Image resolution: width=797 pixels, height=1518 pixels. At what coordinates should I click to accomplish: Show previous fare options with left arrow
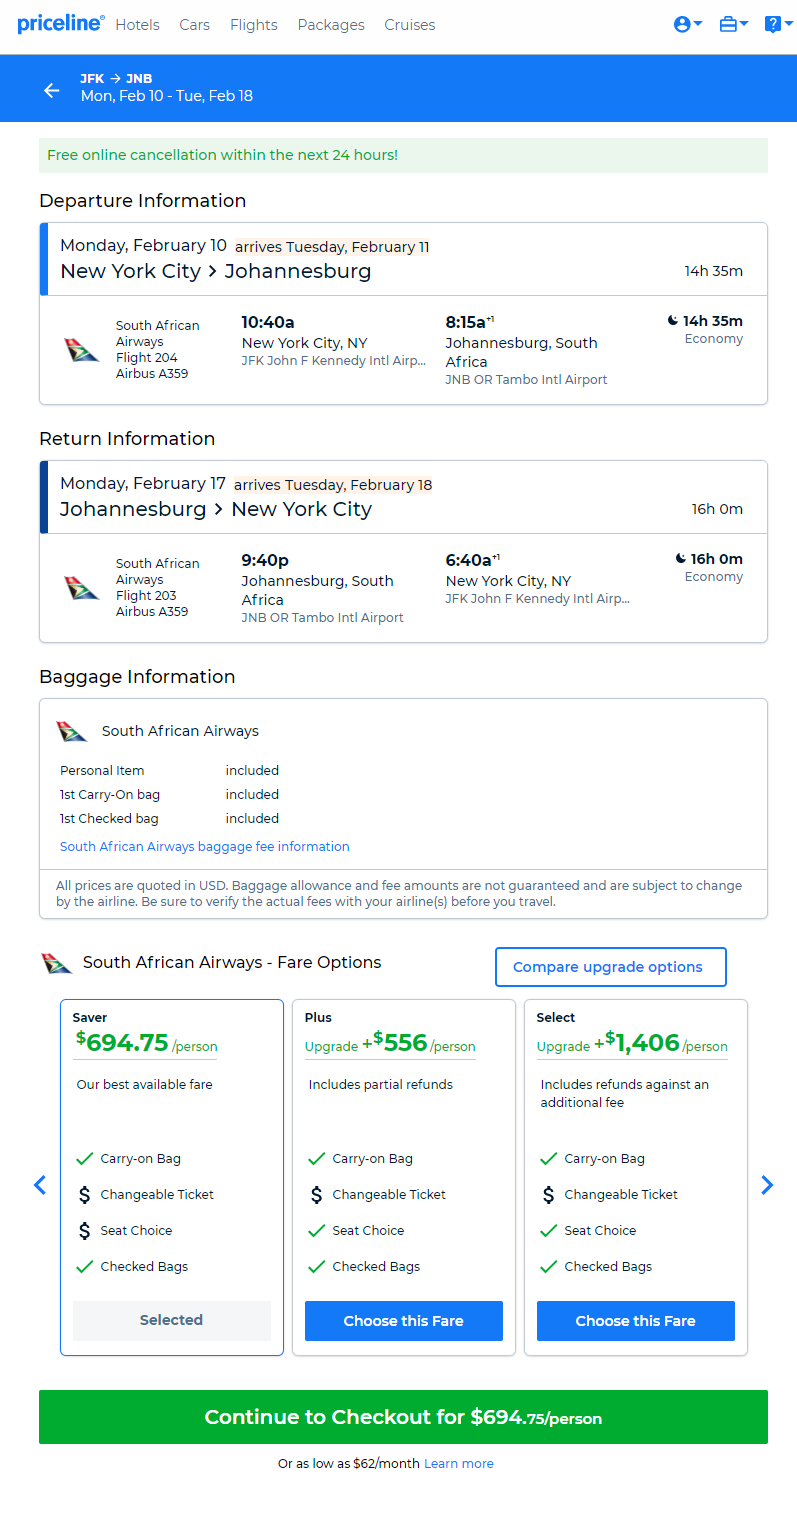40,1185
